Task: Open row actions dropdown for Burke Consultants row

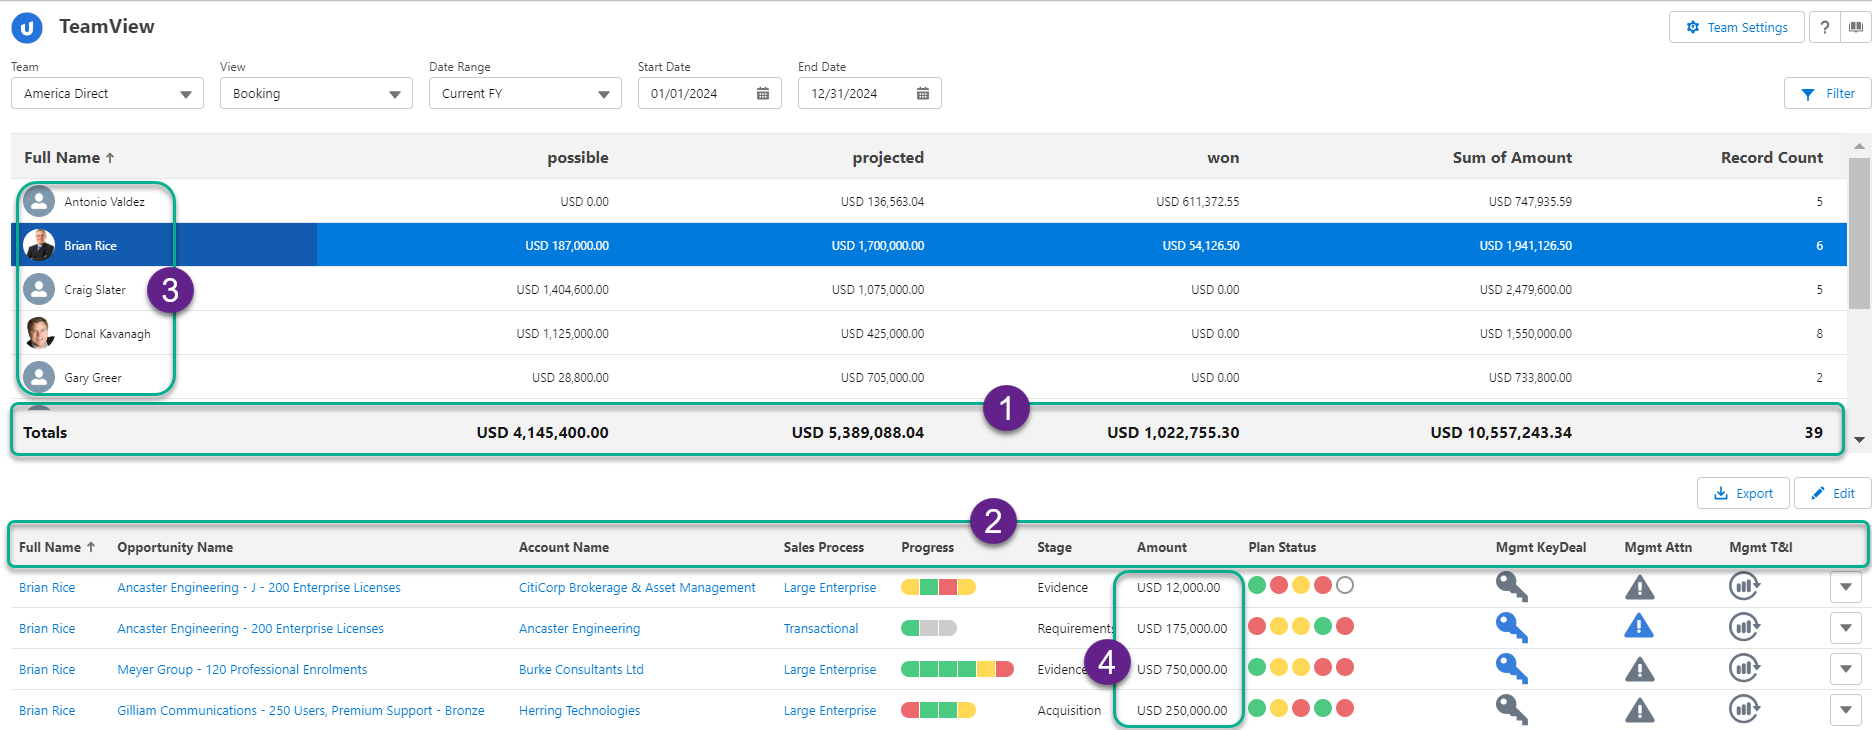Action: tap(1845, 669)
